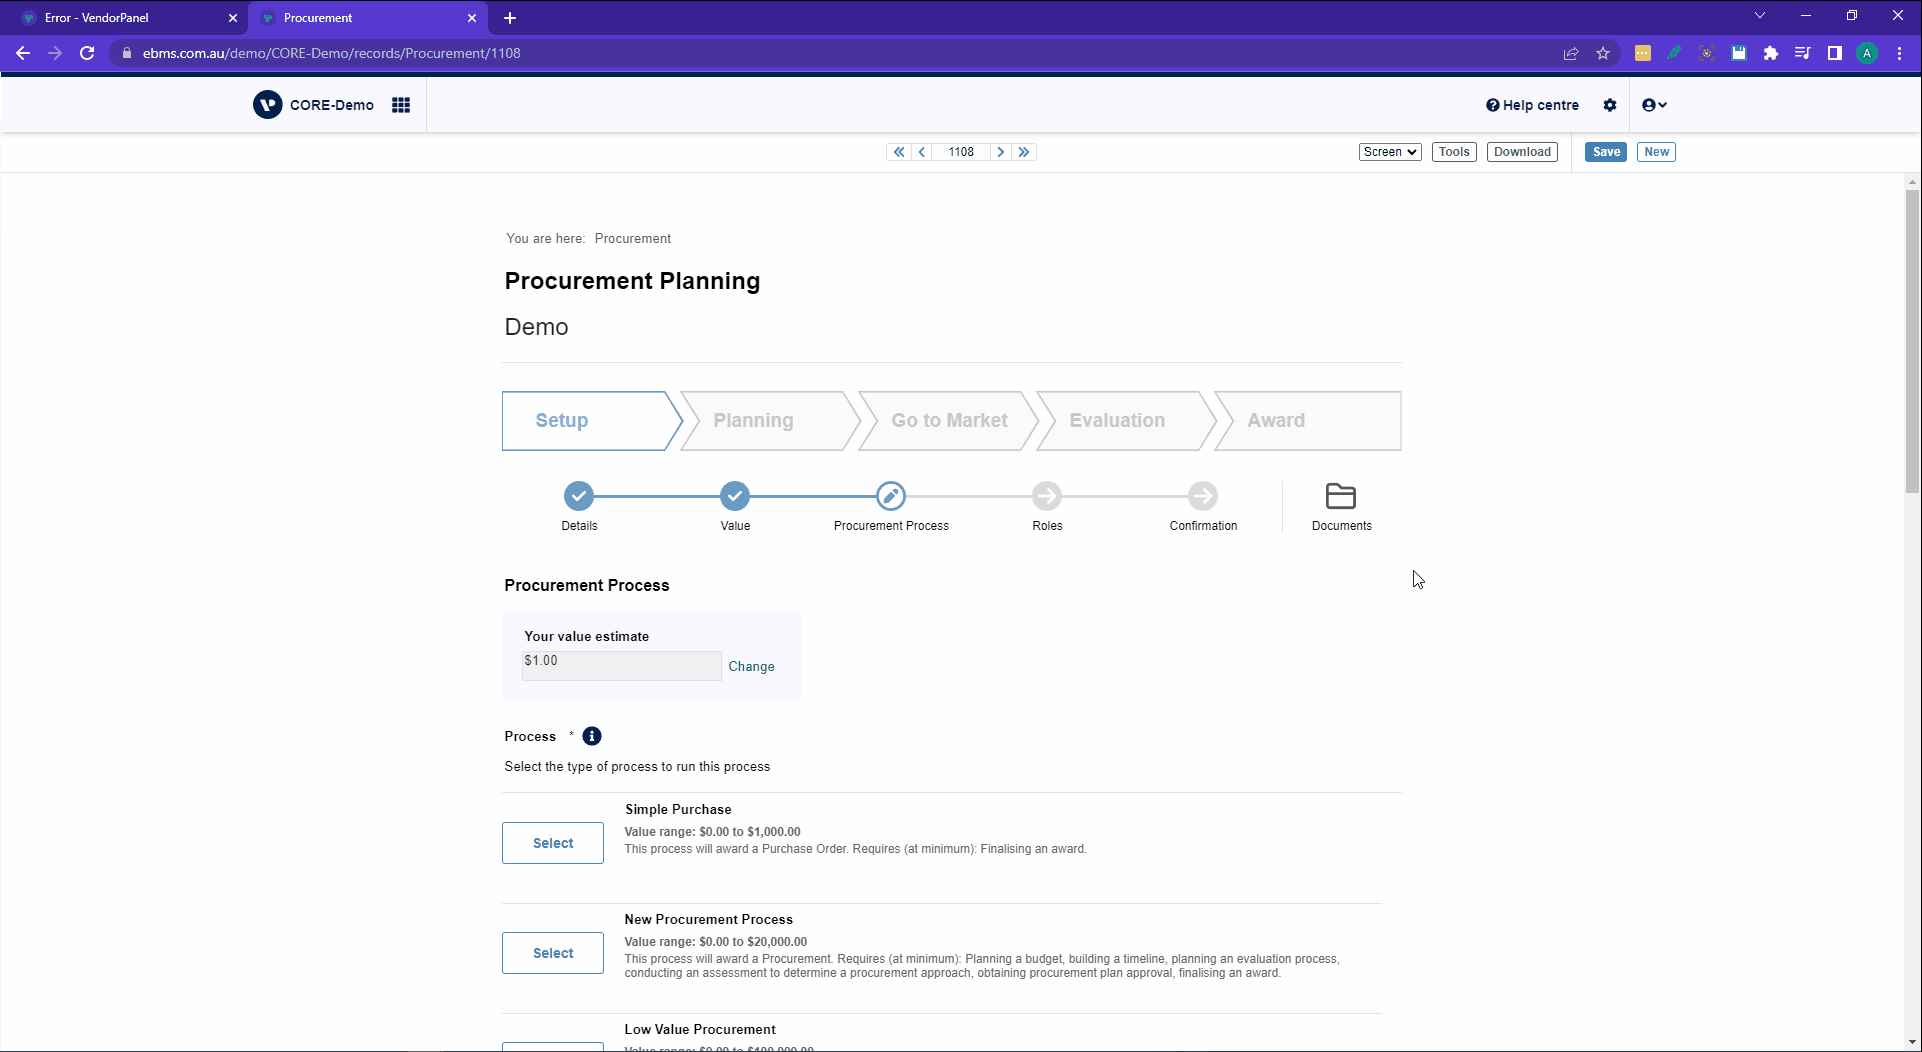1922x1052 pixels.
Task: Click the Chrome profile avatar
Action: click(1867, 53)
